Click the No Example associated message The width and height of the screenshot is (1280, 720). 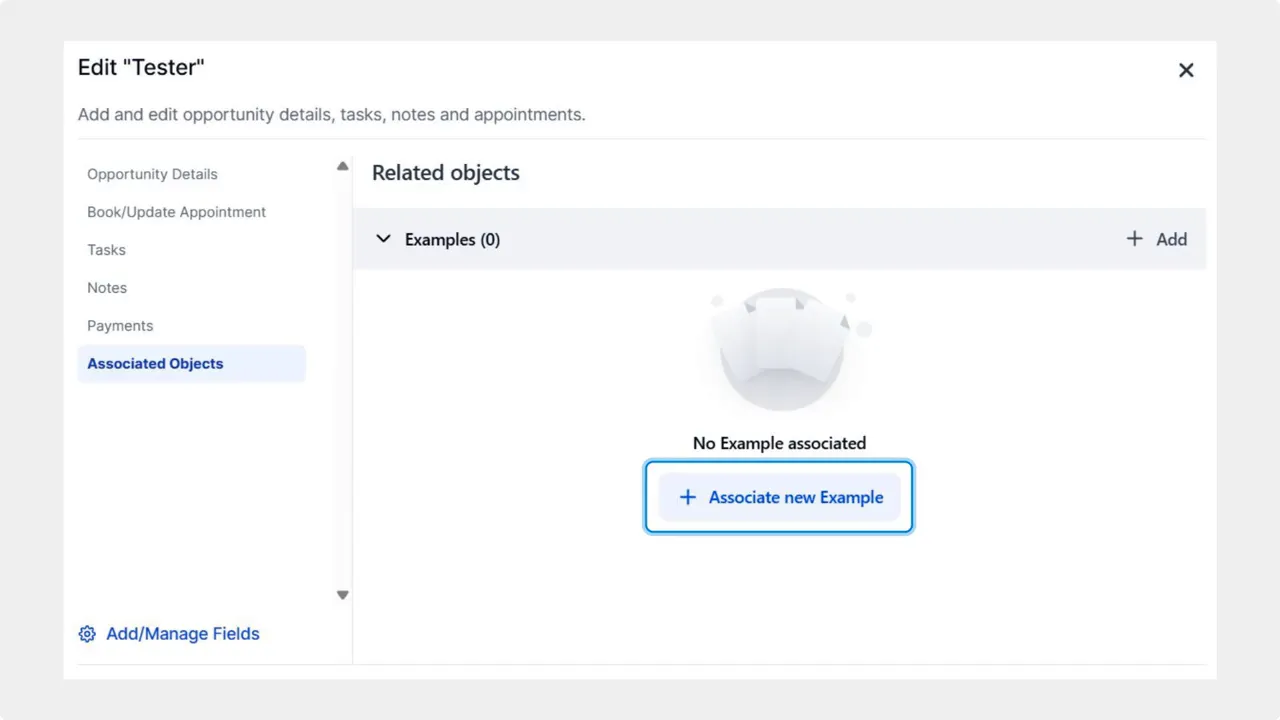(x=779, y=443)
